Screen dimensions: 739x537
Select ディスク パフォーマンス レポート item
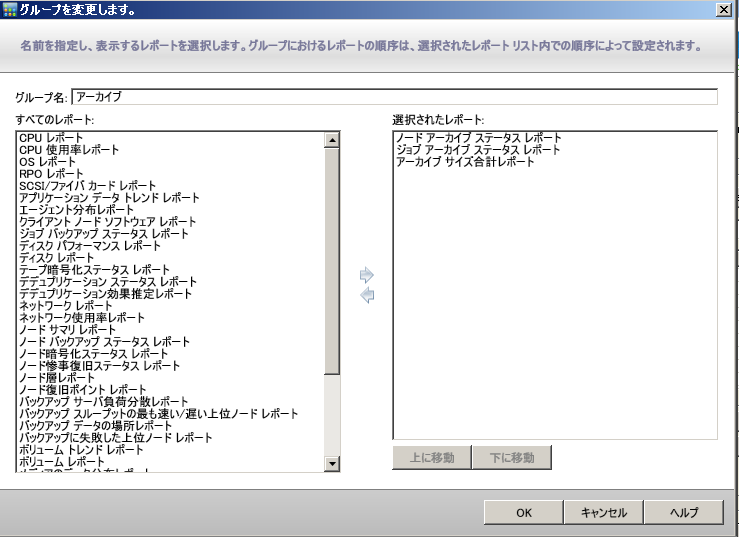point(90,246)
